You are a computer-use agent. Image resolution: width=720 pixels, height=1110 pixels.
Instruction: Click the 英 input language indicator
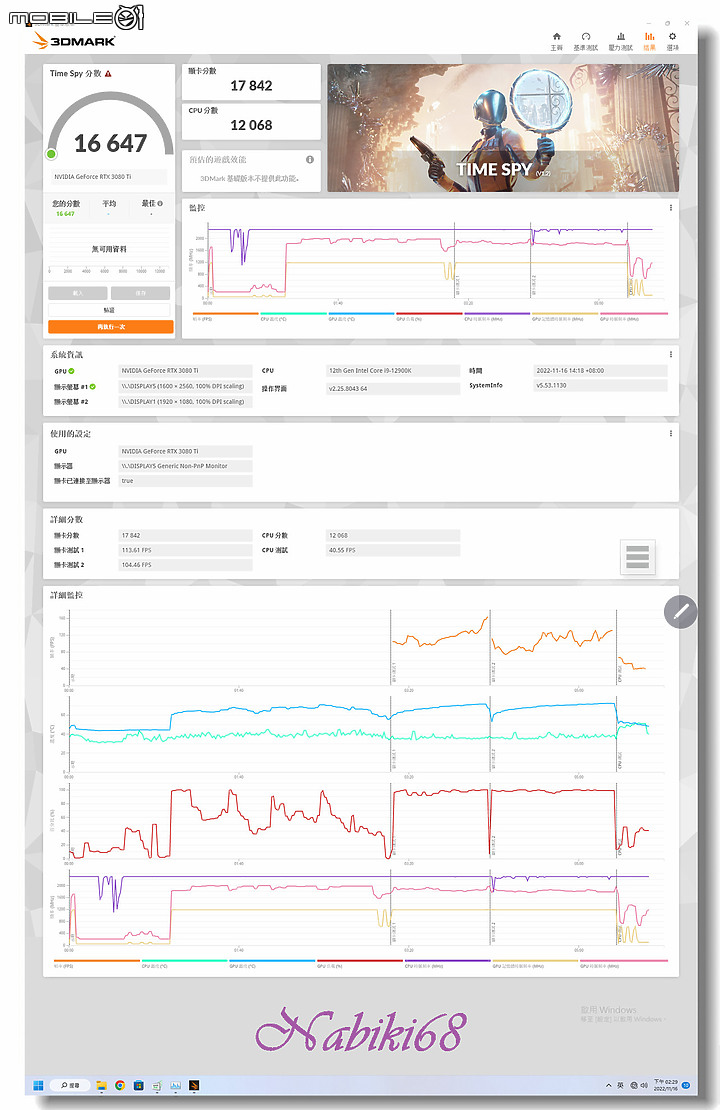coord(620,1085)
